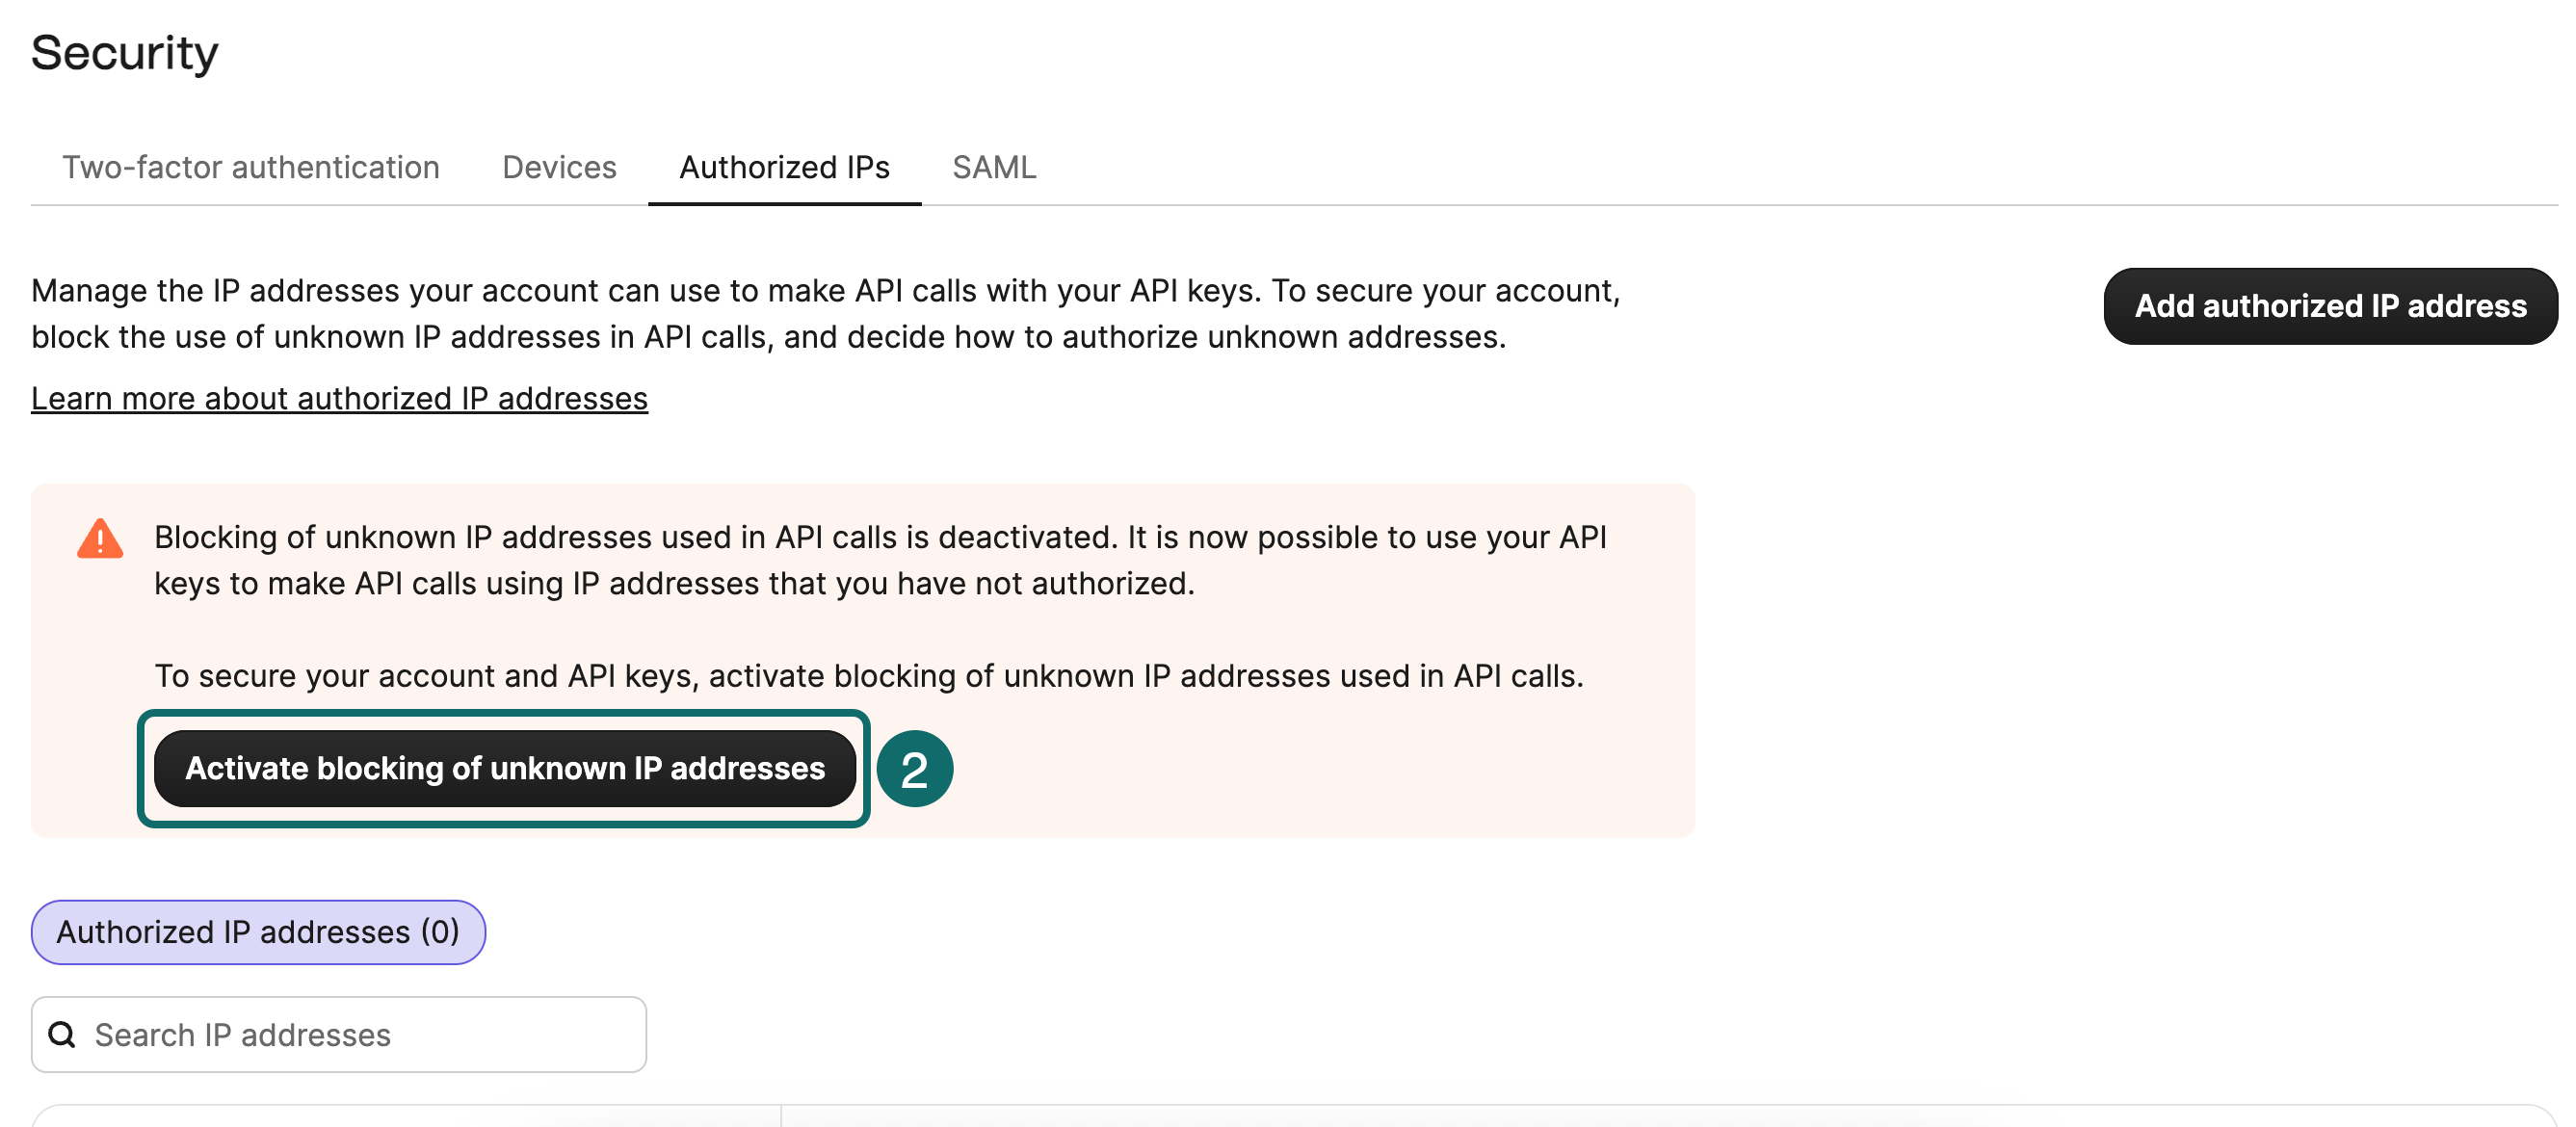Viewport: 2576px width, 1127px height.
Task: Switch to the Devices tab
Action: (559, 167)
